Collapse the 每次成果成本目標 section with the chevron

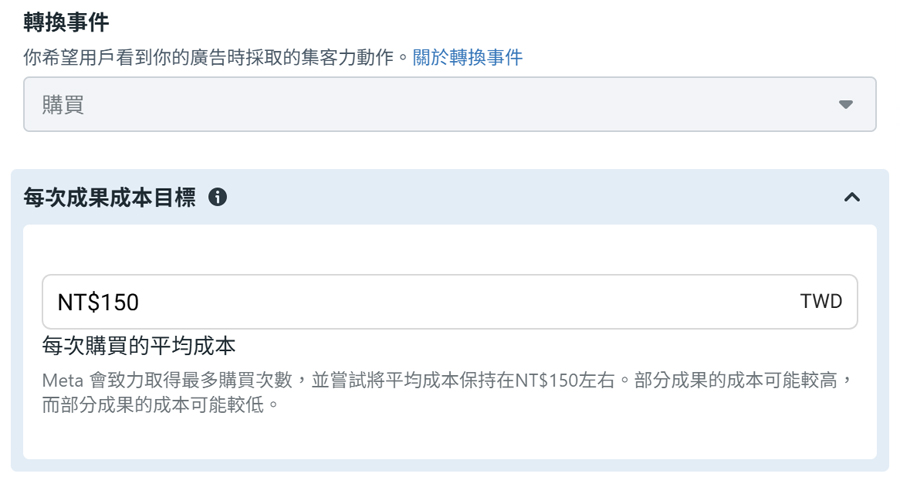pos(852,197)
